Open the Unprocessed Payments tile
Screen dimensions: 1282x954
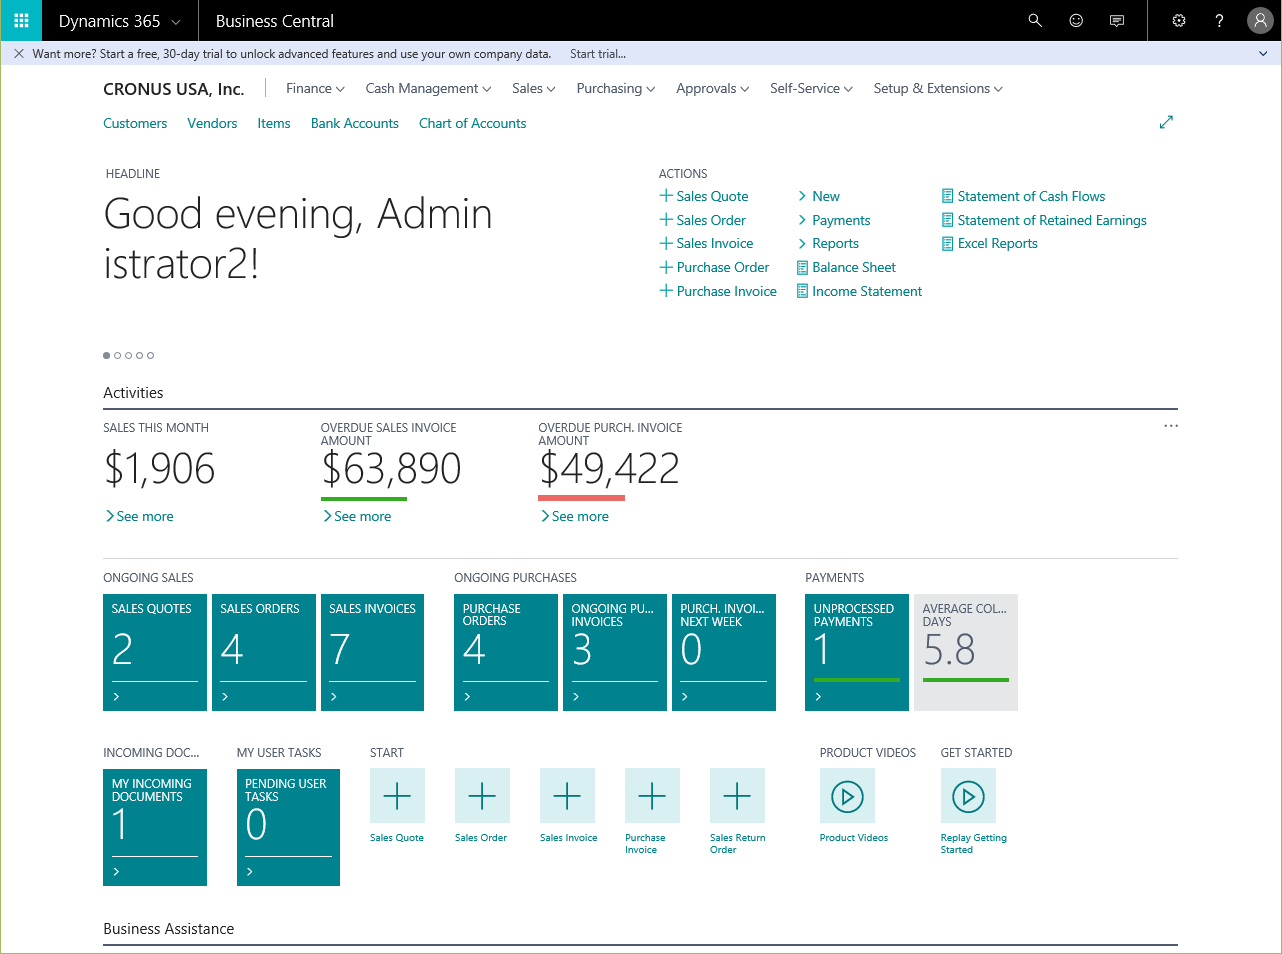(857, 652)
